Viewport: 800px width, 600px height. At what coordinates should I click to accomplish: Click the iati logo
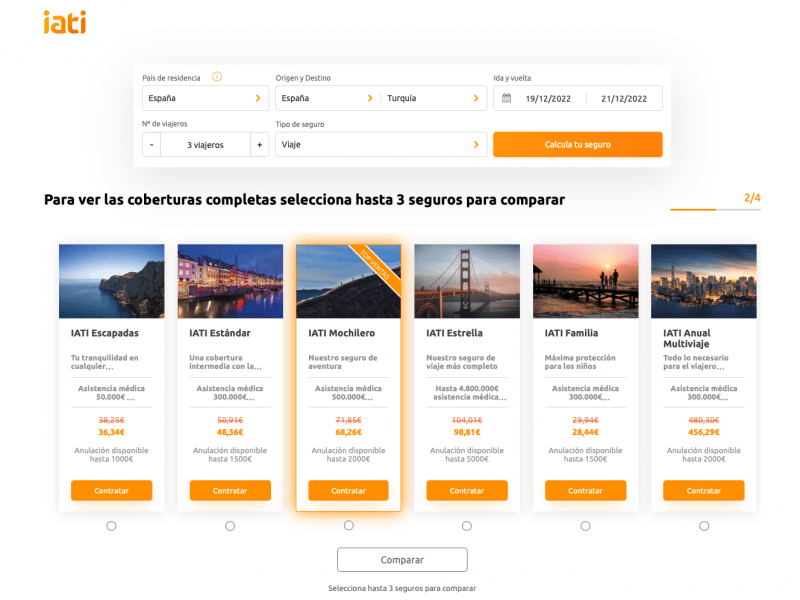point(65,22)
